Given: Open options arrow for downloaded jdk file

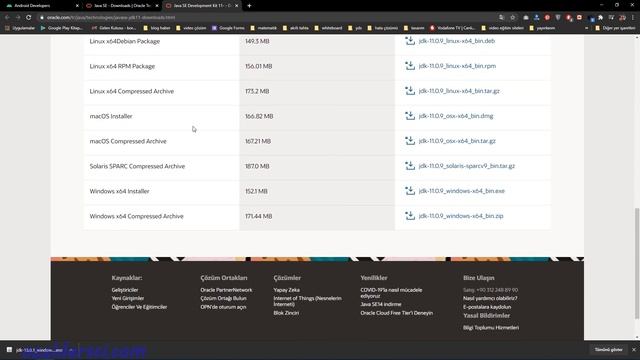Looking at the screenshot, I should coord(71,350).
